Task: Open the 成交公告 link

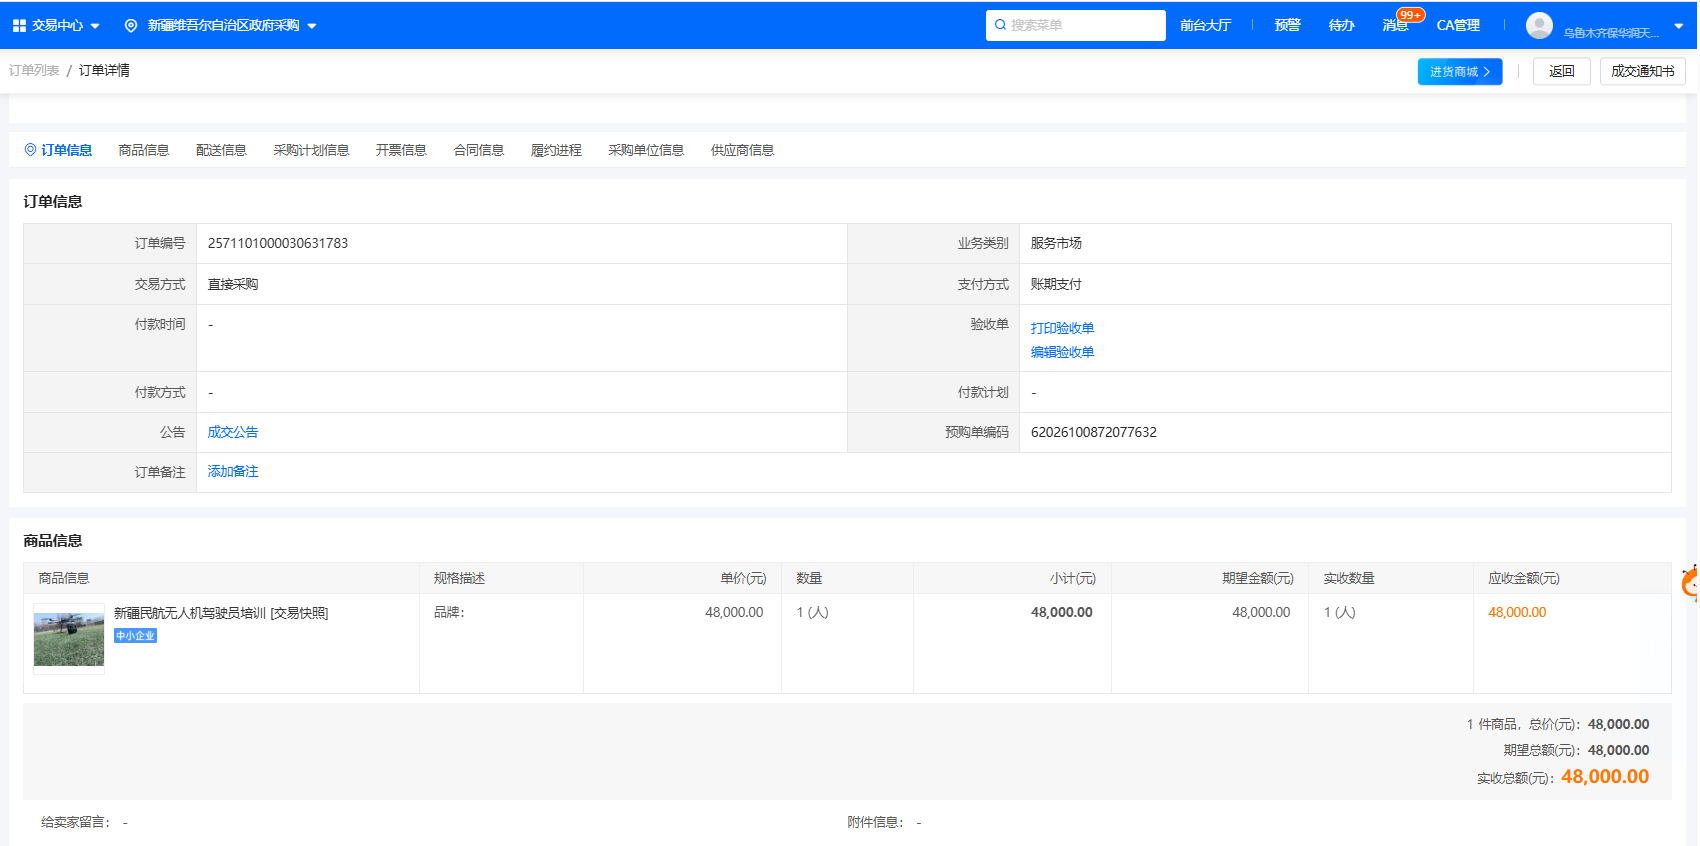Action: pos(233,432)
